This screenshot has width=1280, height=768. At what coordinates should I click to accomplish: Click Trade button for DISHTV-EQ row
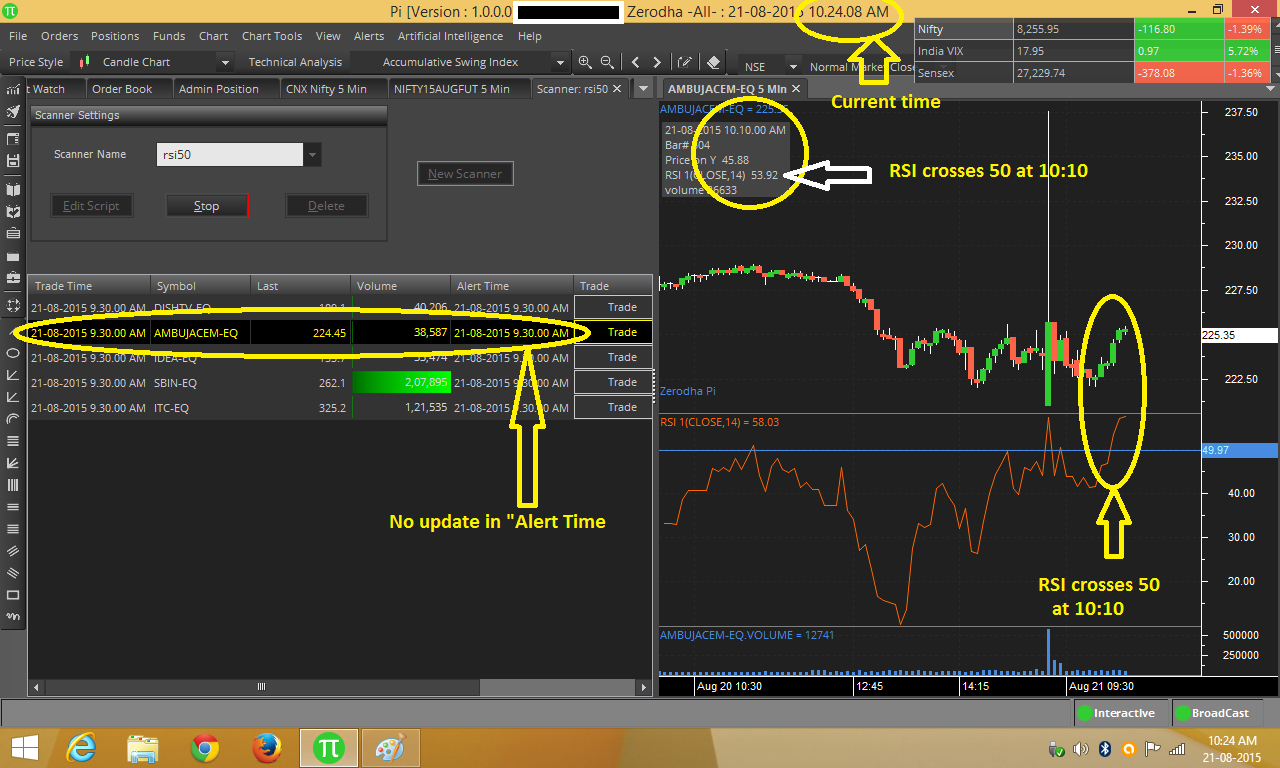tap(613, 307)
